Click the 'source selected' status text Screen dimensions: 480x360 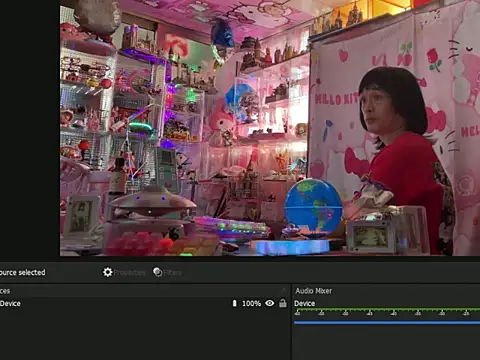pyautogui.click(x=23, y=272)
